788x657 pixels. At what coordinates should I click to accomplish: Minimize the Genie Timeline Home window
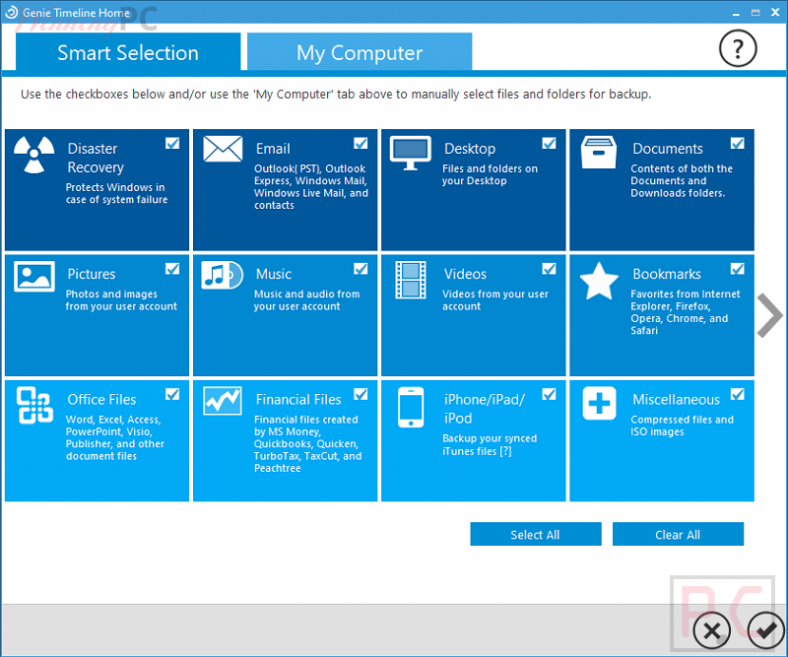point(736,13)
